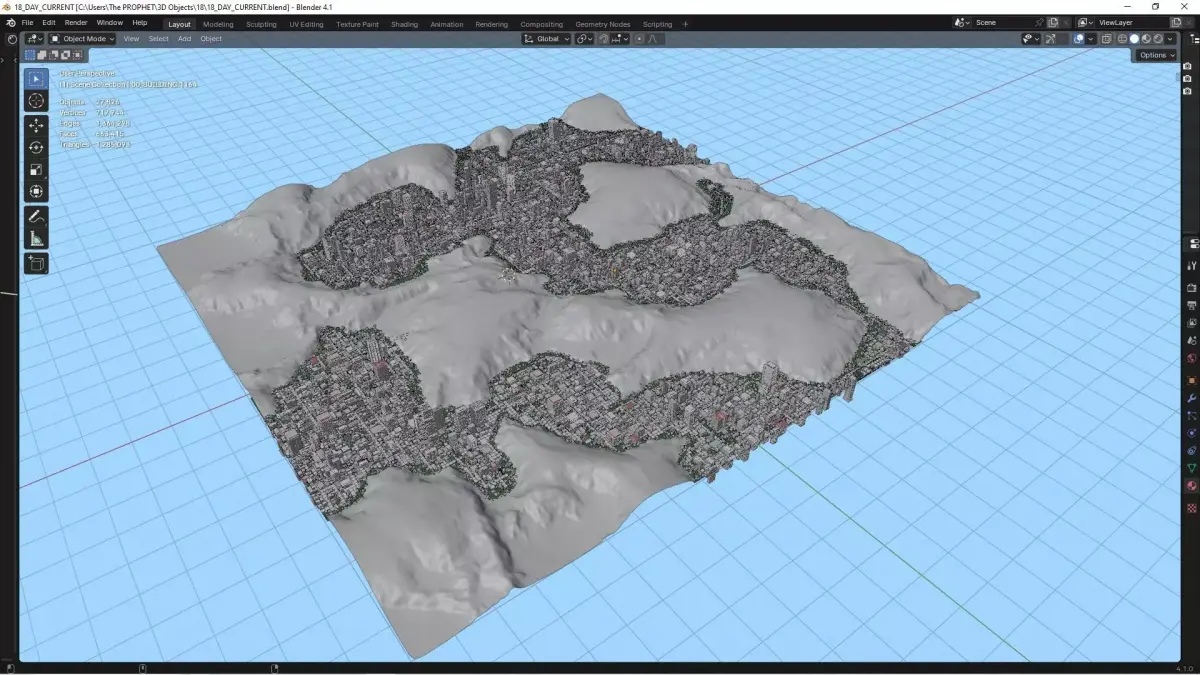
Task: Select the Select Box tool
Action: point(36,79)
